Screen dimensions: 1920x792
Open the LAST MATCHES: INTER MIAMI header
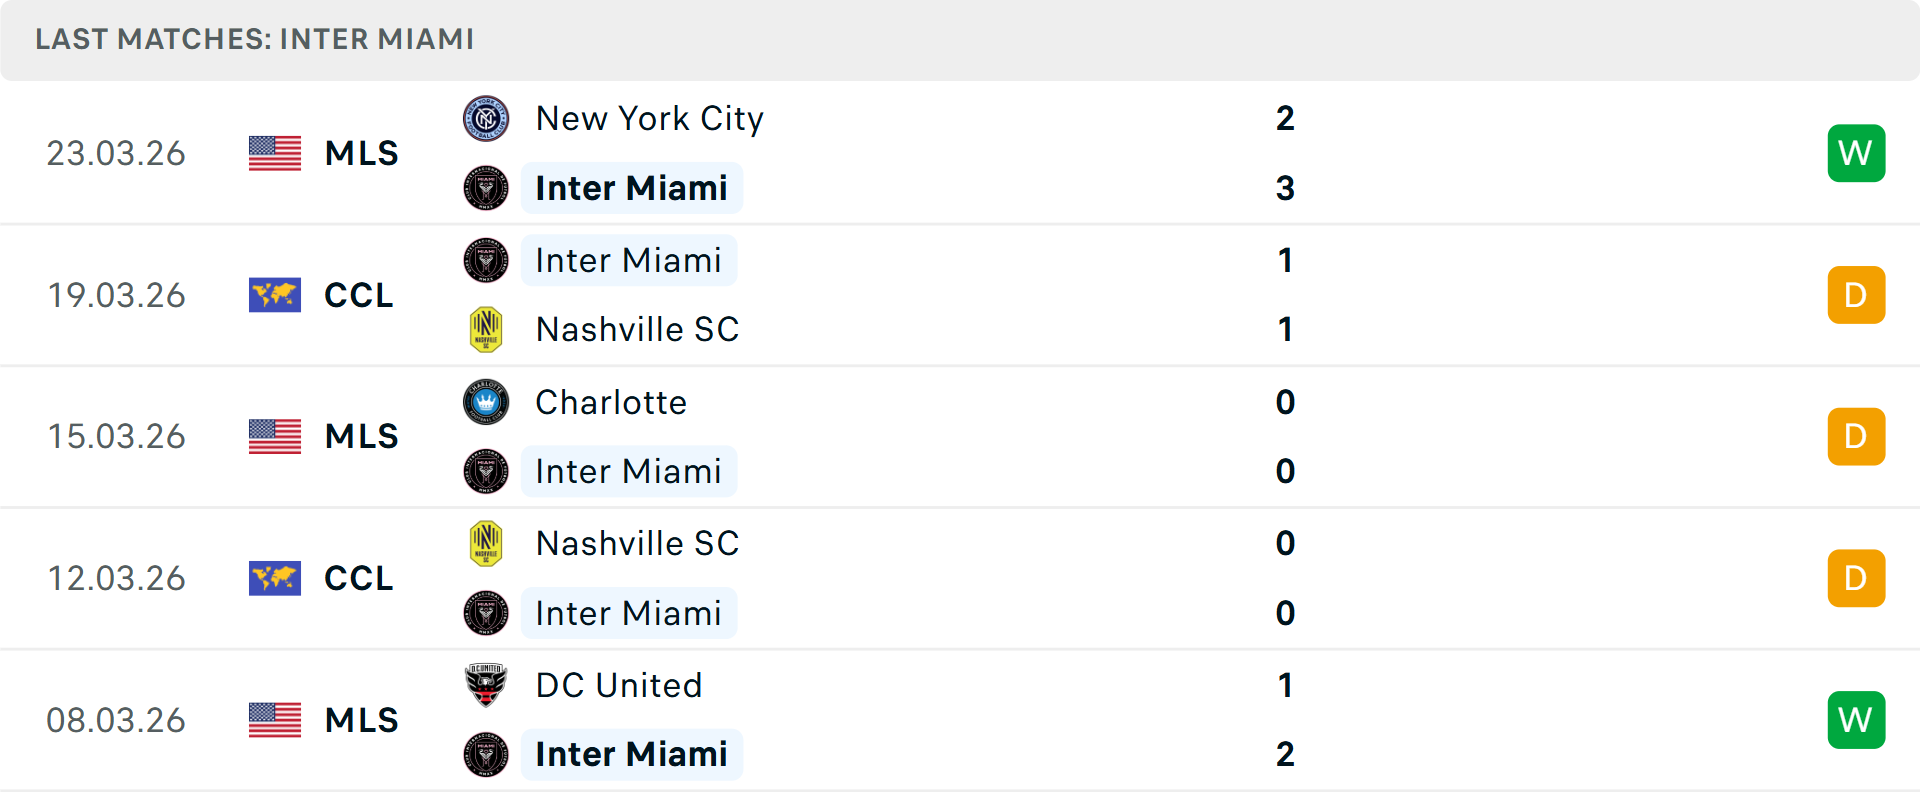click(x=253, y=40)
